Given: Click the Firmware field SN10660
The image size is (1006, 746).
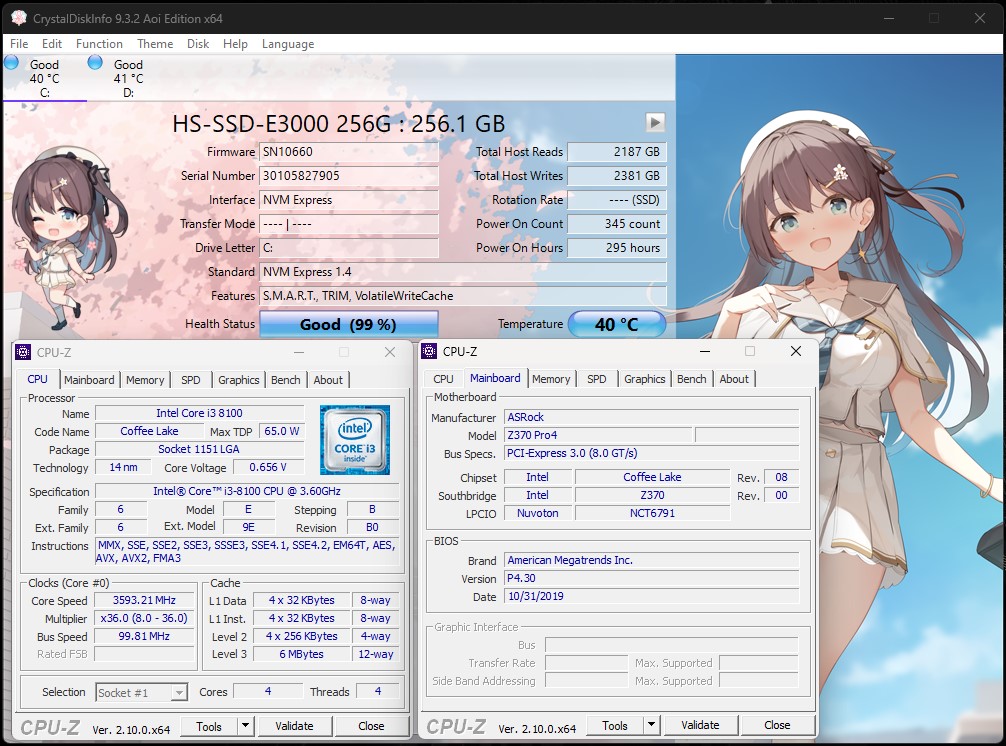Looking at the screenshot, I should (x=349, y=152).
